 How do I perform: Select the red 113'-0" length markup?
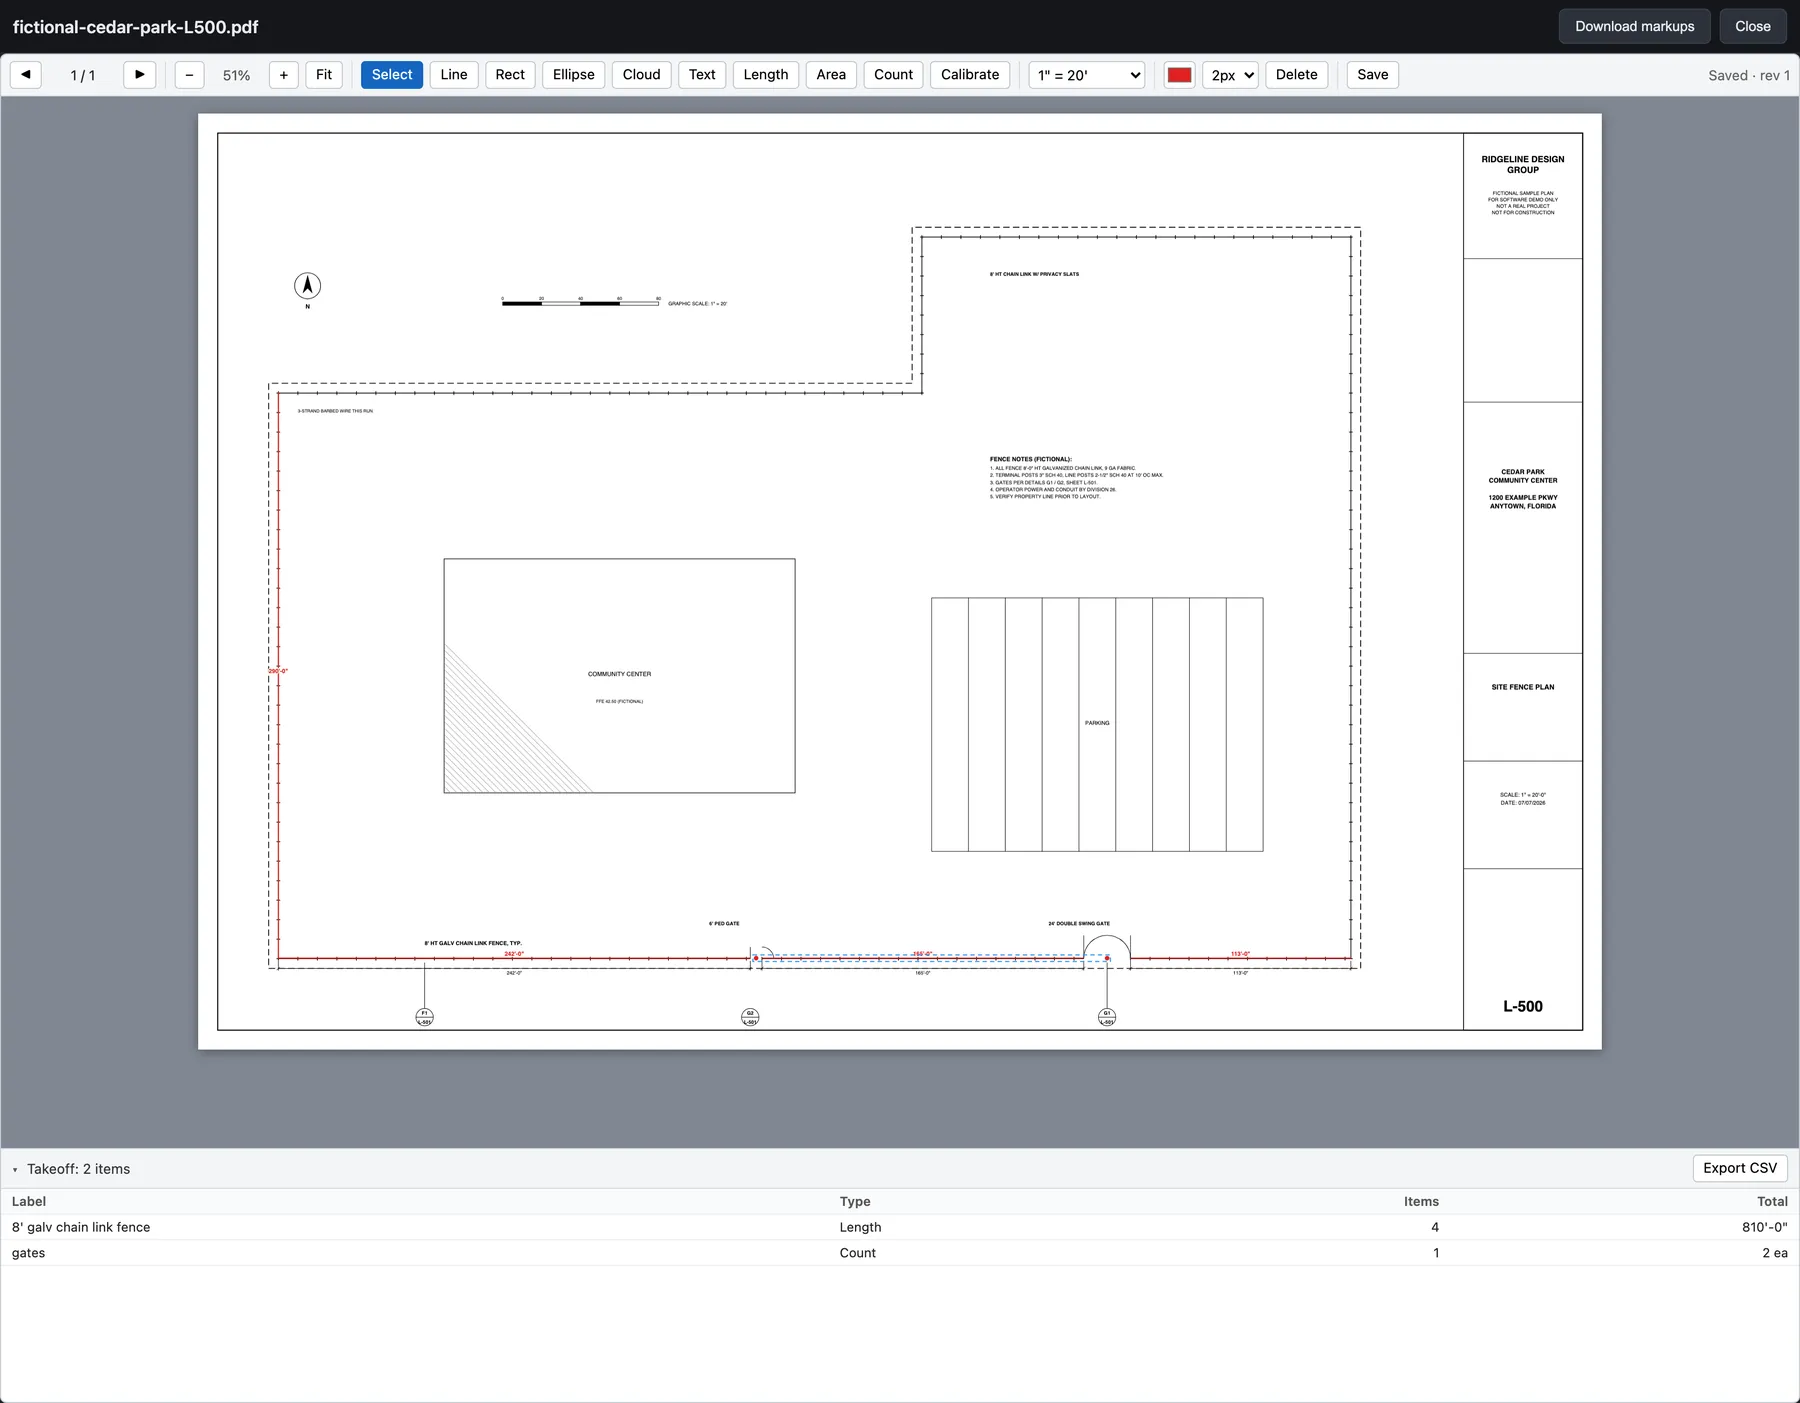point(1240,954)
